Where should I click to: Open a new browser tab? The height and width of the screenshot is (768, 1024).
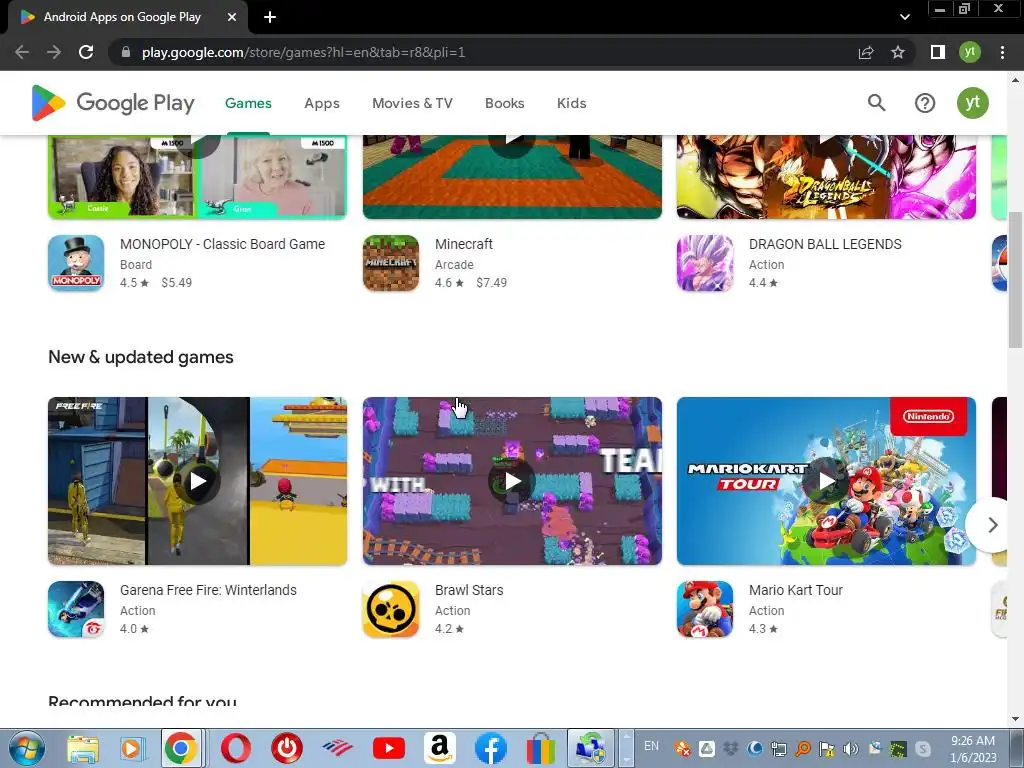pyautogui.click(x=270, y=17)
